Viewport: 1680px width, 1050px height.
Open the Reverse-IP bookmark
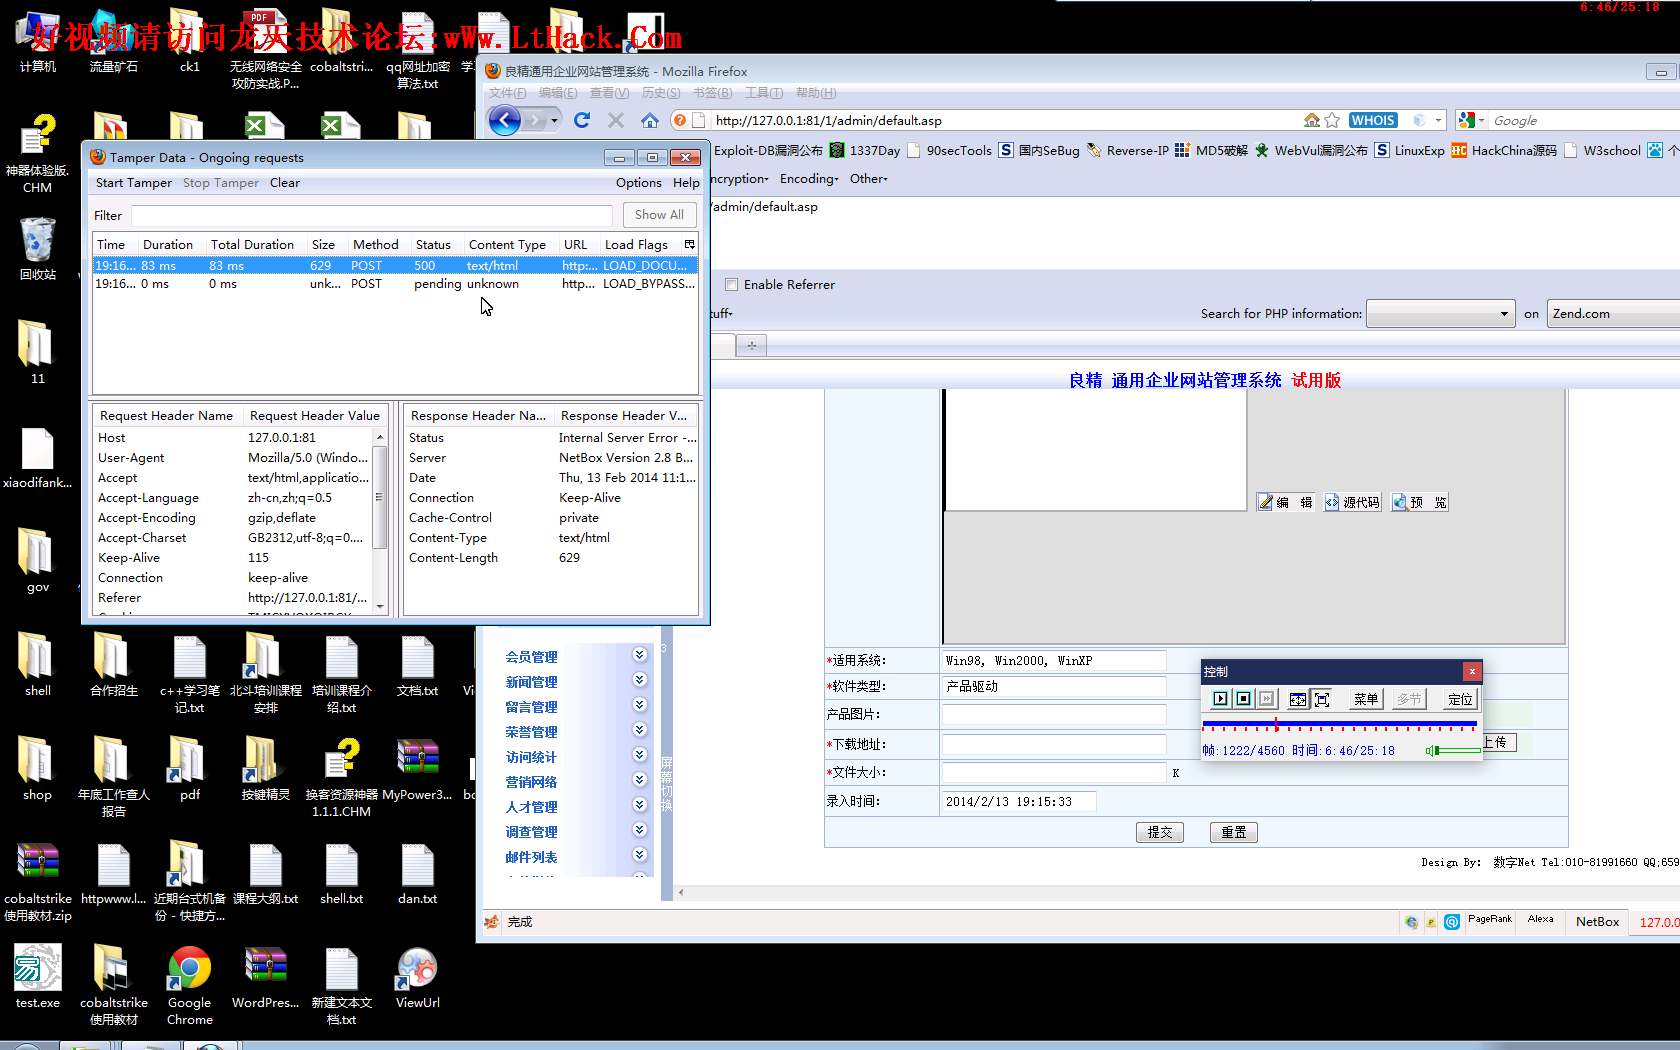pyautogui.click(x=1128, y=151)
